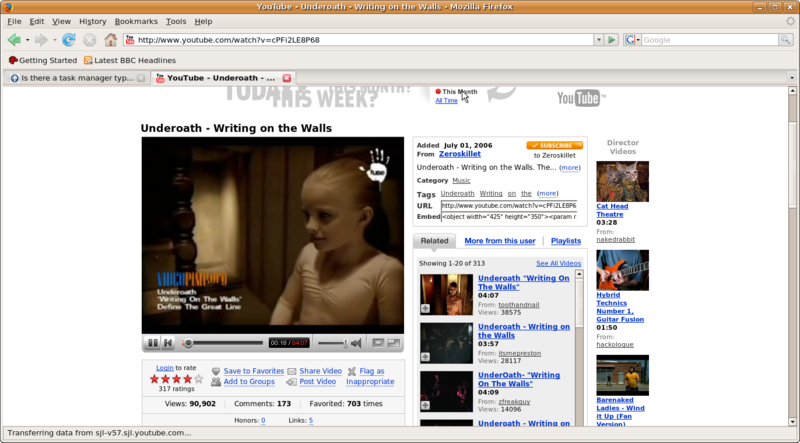
Task: Click the plus icon on toothandnail video thumbnail
Action: (425, 309)
